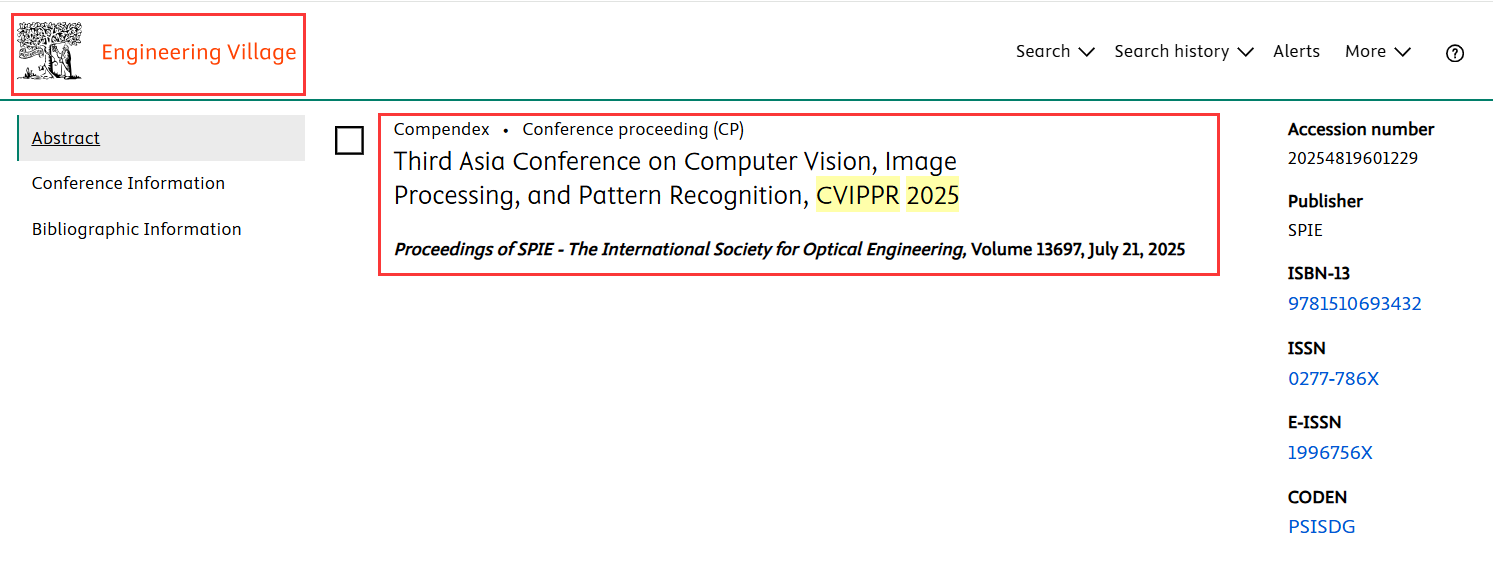Open the ISSN link 0277-786X
Image resolution: width=1493 pixels, height=569 pixels.
[1333, 379]
